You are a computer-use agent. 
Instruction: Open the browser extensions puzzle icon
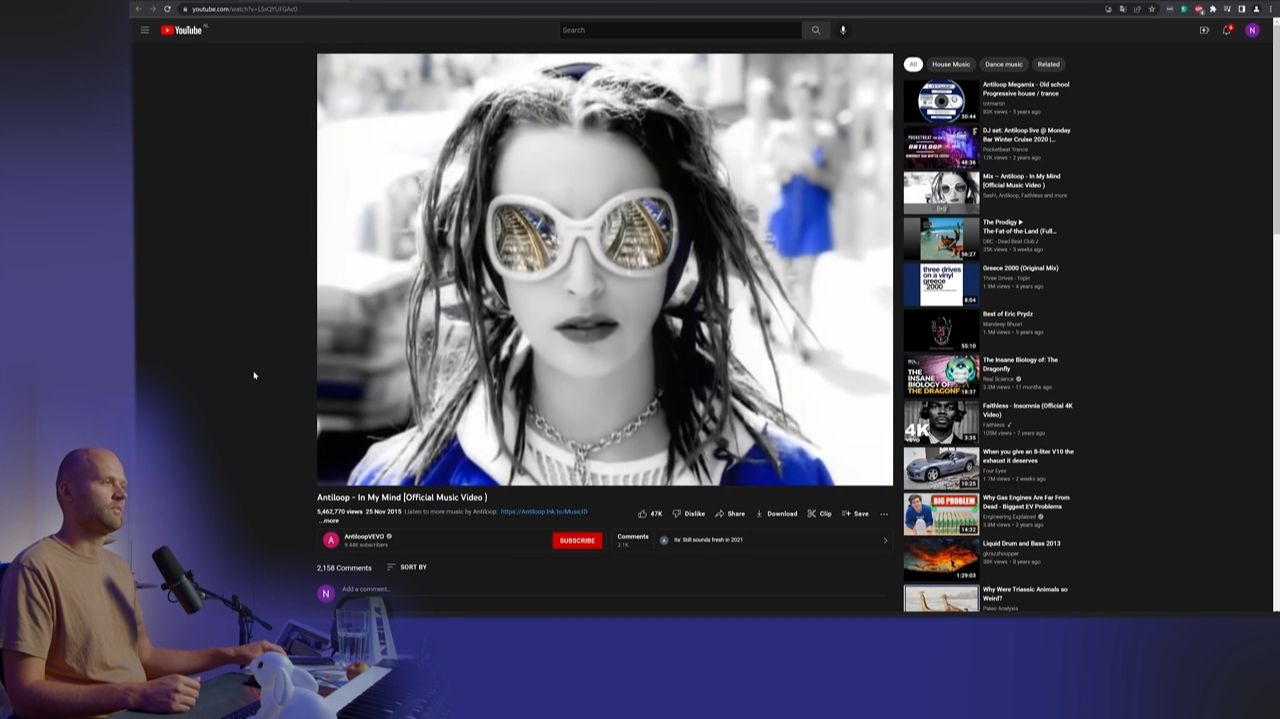[1213, 9]
